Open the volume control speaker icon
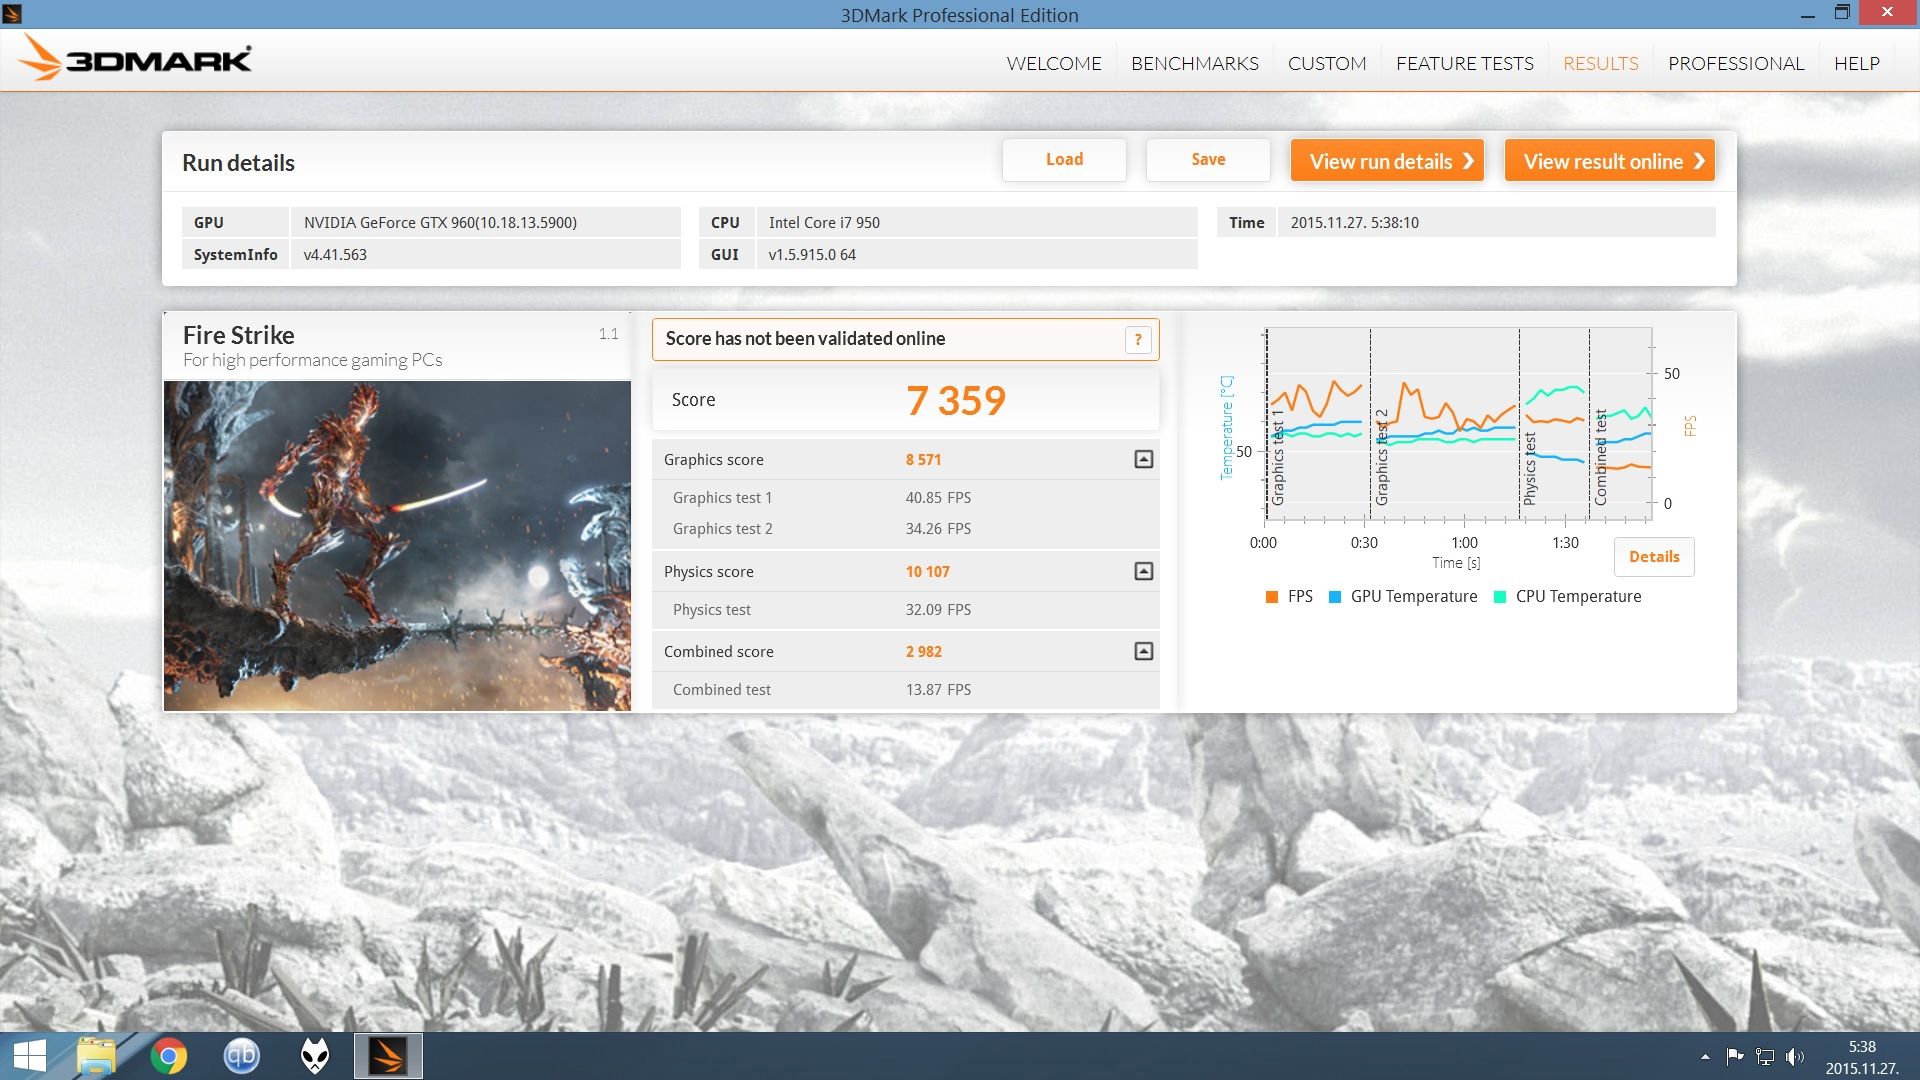This screenshot has width=1920, height=1080. 1795,1057
